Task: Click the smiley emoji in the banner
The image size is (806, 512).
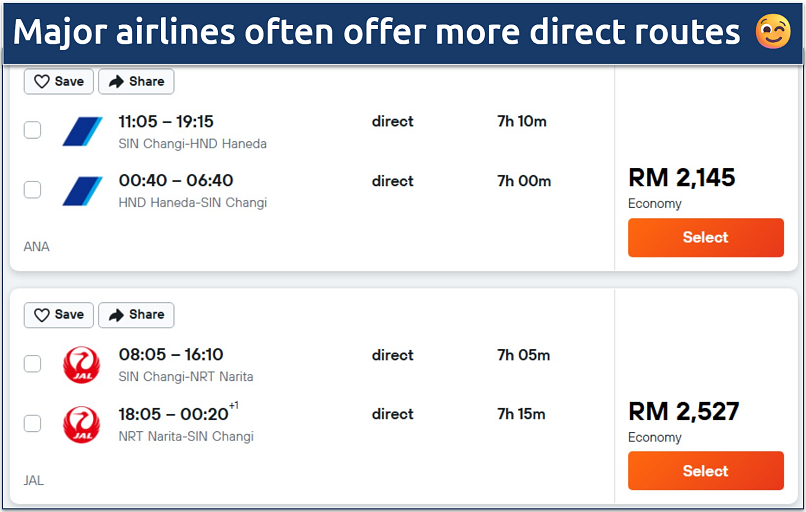Action: [x=773, y=32]
